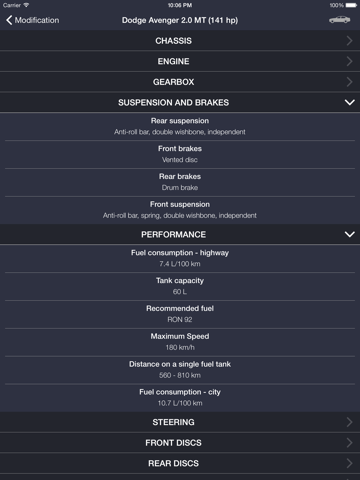Select the Maximum Speed row
Screen dimensions: 360x480
click(180, 342)
